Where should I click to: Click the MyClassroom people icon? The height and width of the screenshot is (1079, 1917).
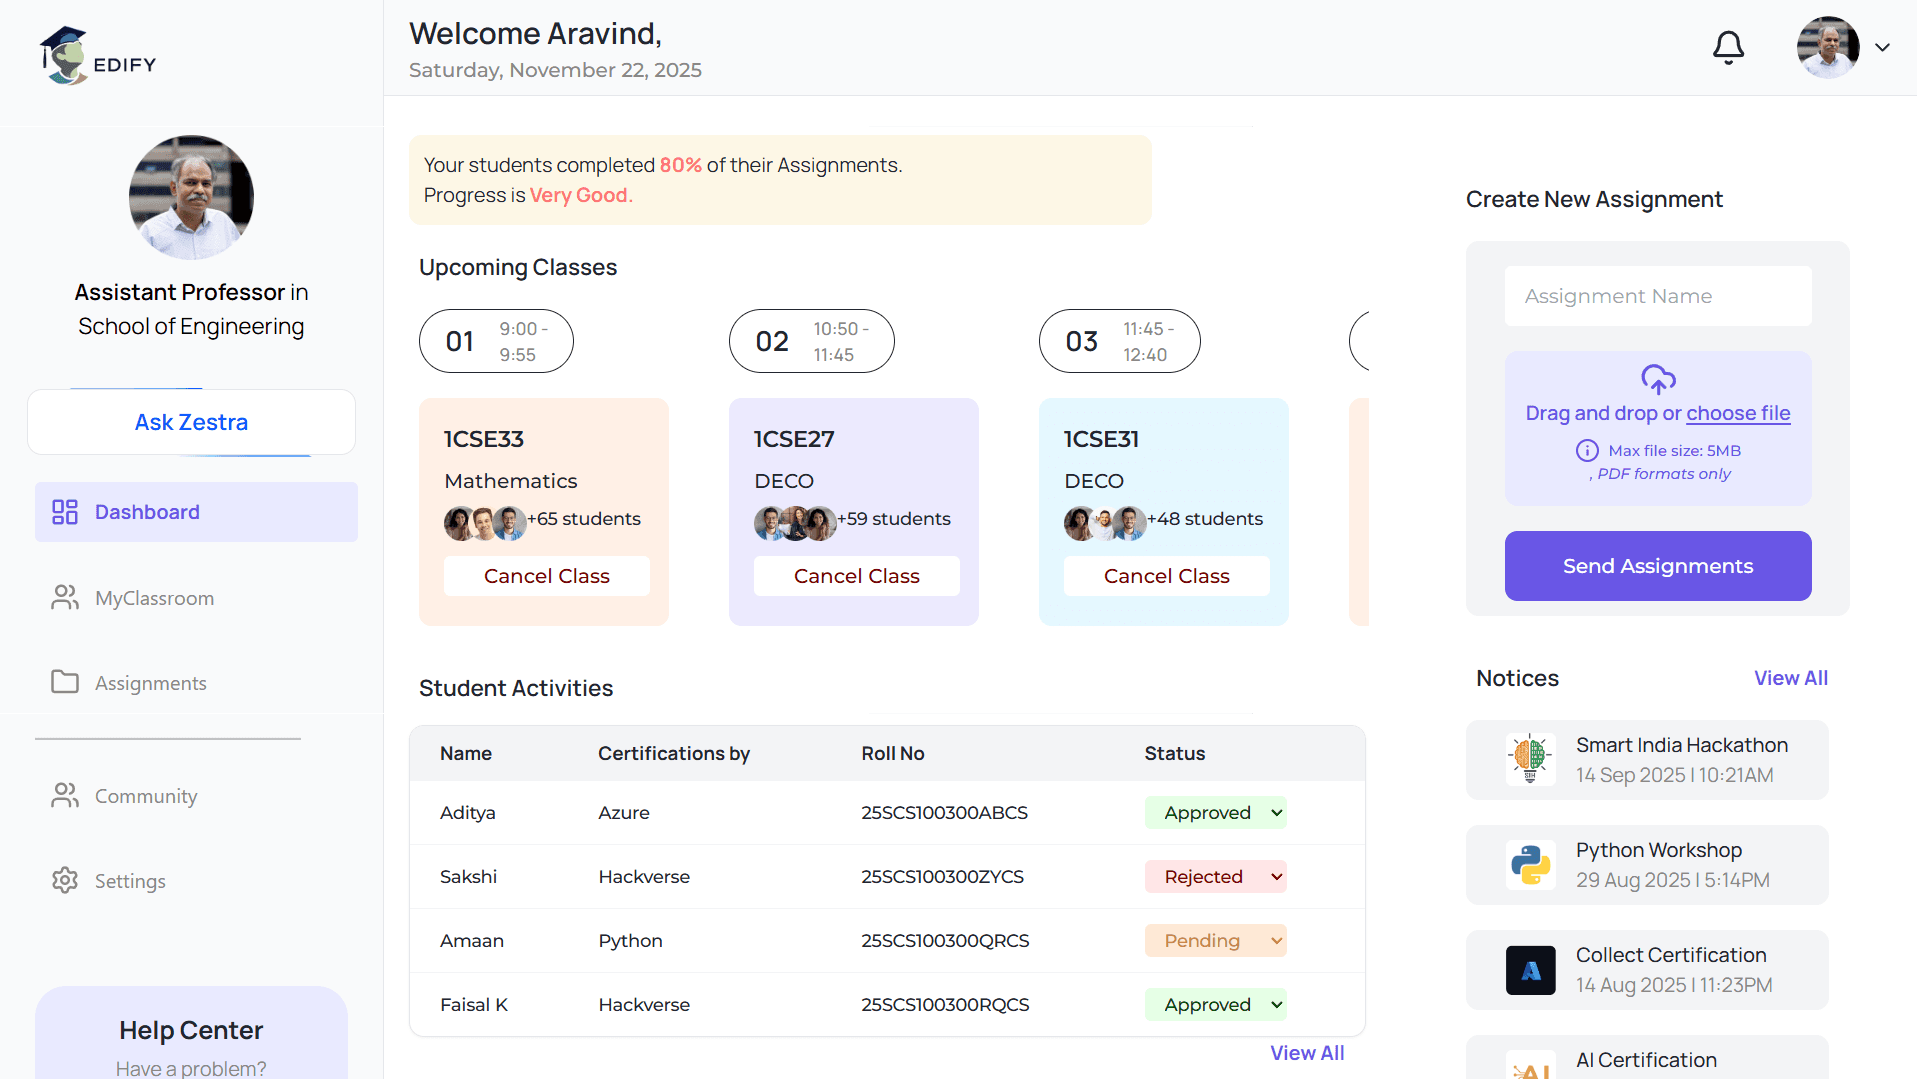coord(65,598)
